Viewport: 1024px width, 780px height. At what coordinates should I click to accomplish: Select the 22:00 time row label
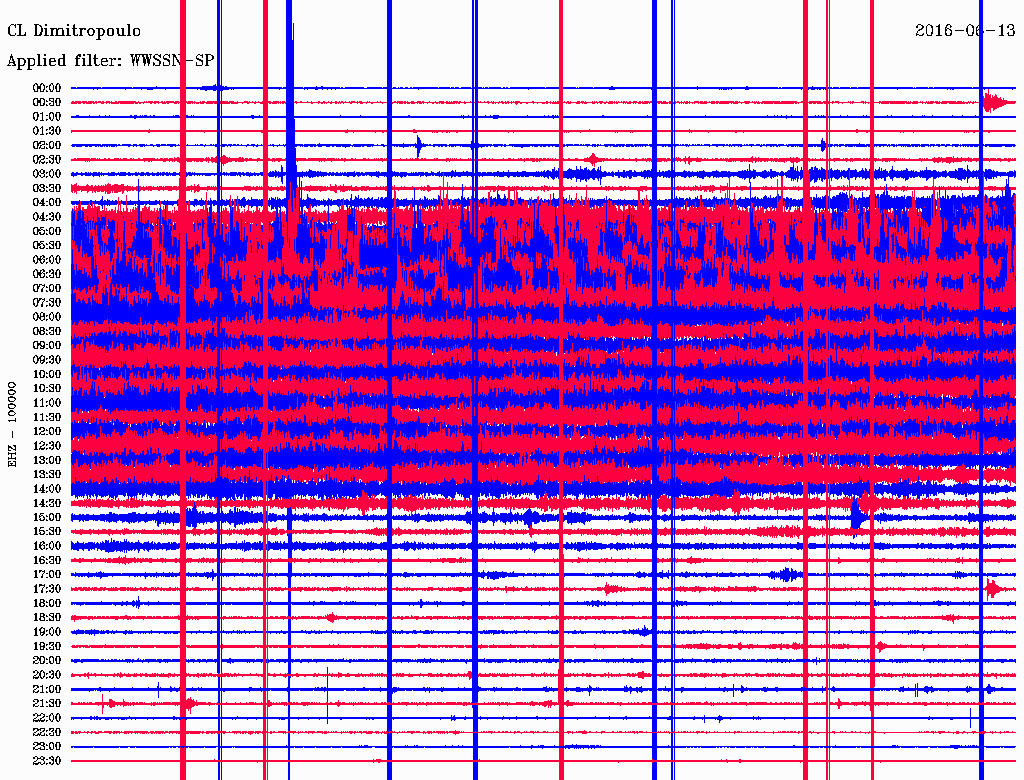pyautogui.click(x=47, y=718)
